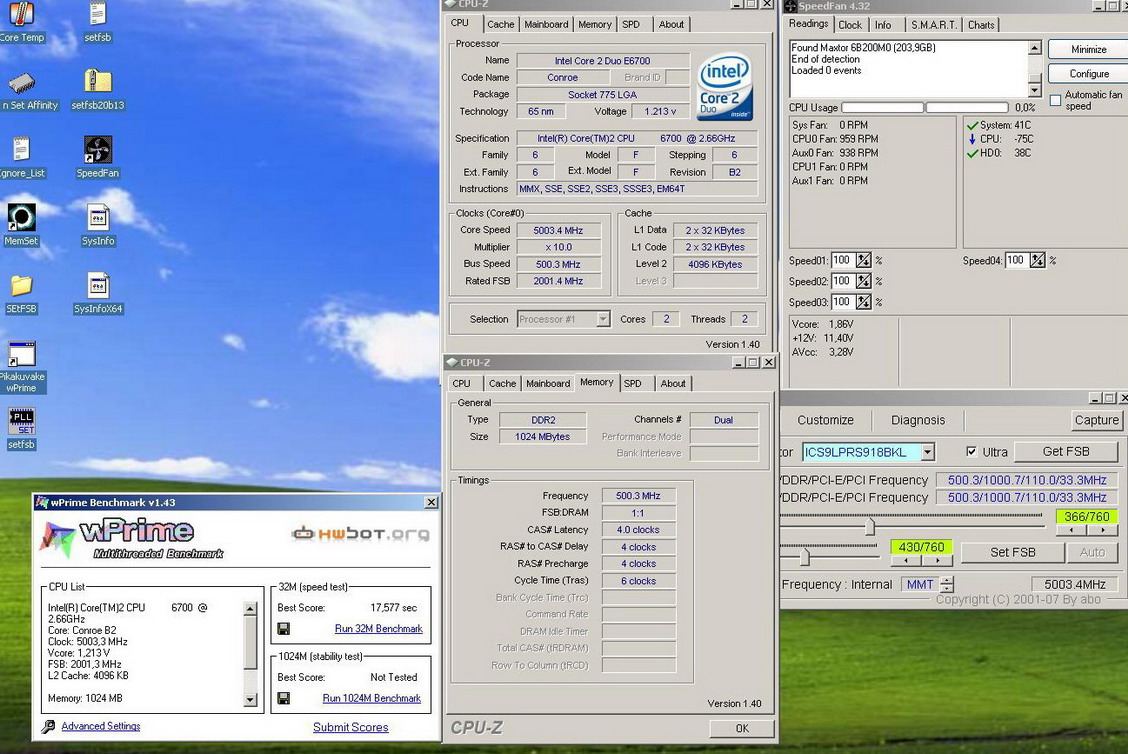Viewport: 1128px width, 754px height.
Task: Open the ICS9LPRS918BKL clock generator dropdown
Action: pos(928,453)
